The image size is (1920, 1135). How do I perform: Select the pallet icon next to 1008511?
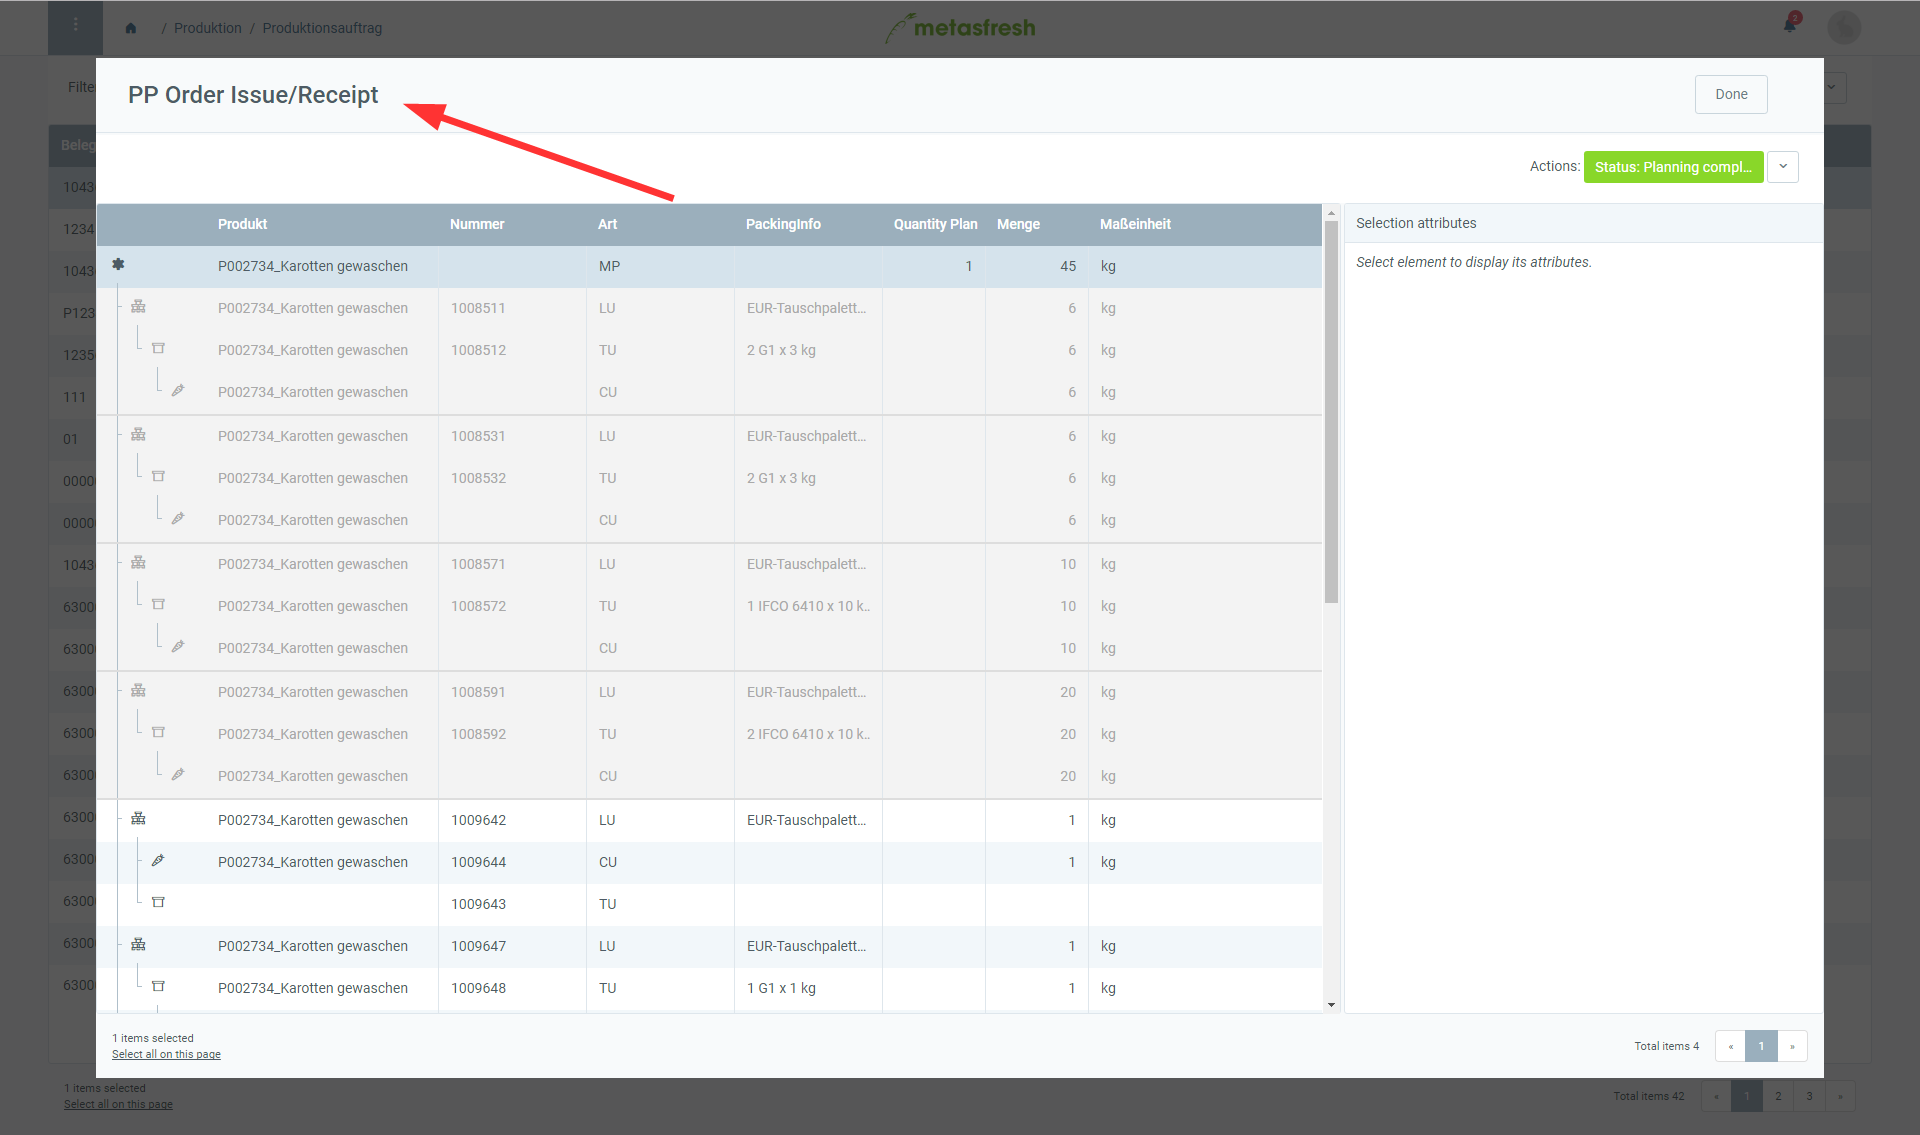(139, 307)
